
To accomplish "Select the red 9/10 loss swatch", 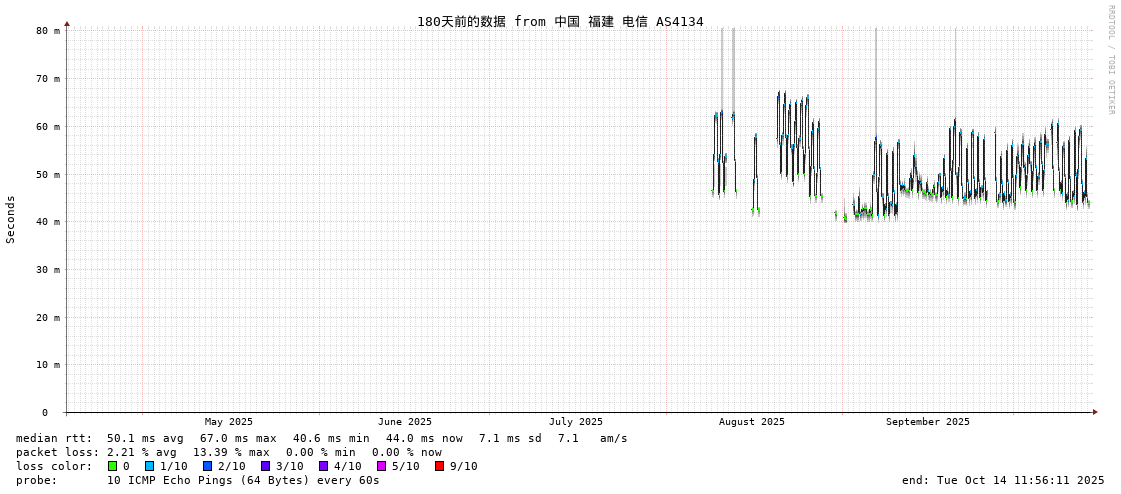I will tap(439, 466).
